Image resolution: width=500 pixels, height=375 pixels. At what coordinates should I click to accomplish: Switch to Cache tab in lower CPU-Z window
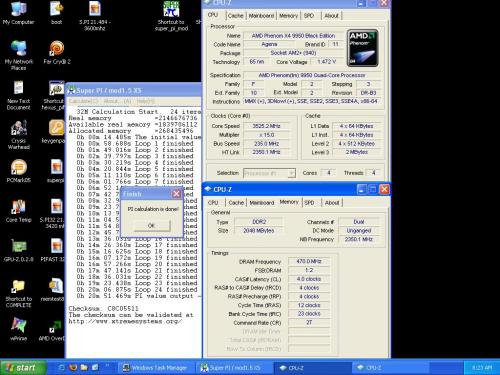[236, 202]
